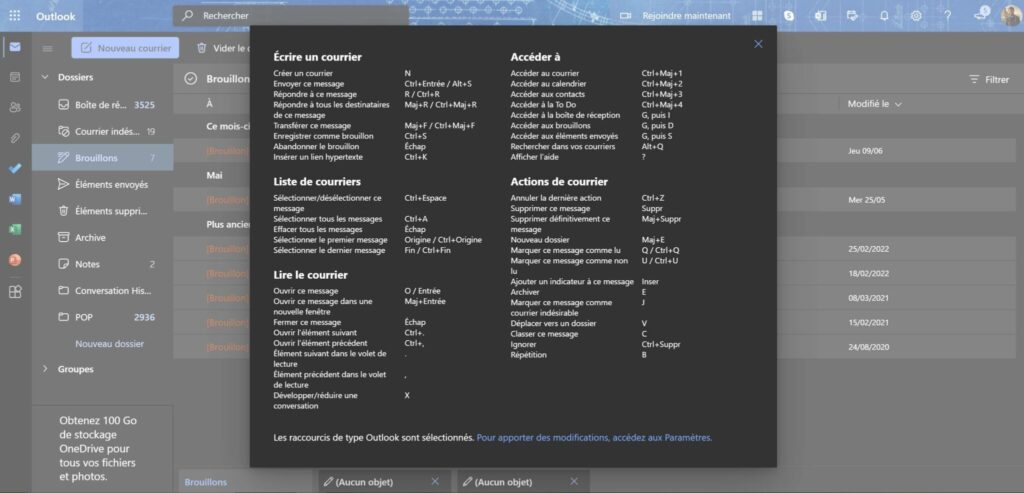Open To Do checkmark app icon
The height and width of the screenshot is (493, 1024).
tap(15, 168)
